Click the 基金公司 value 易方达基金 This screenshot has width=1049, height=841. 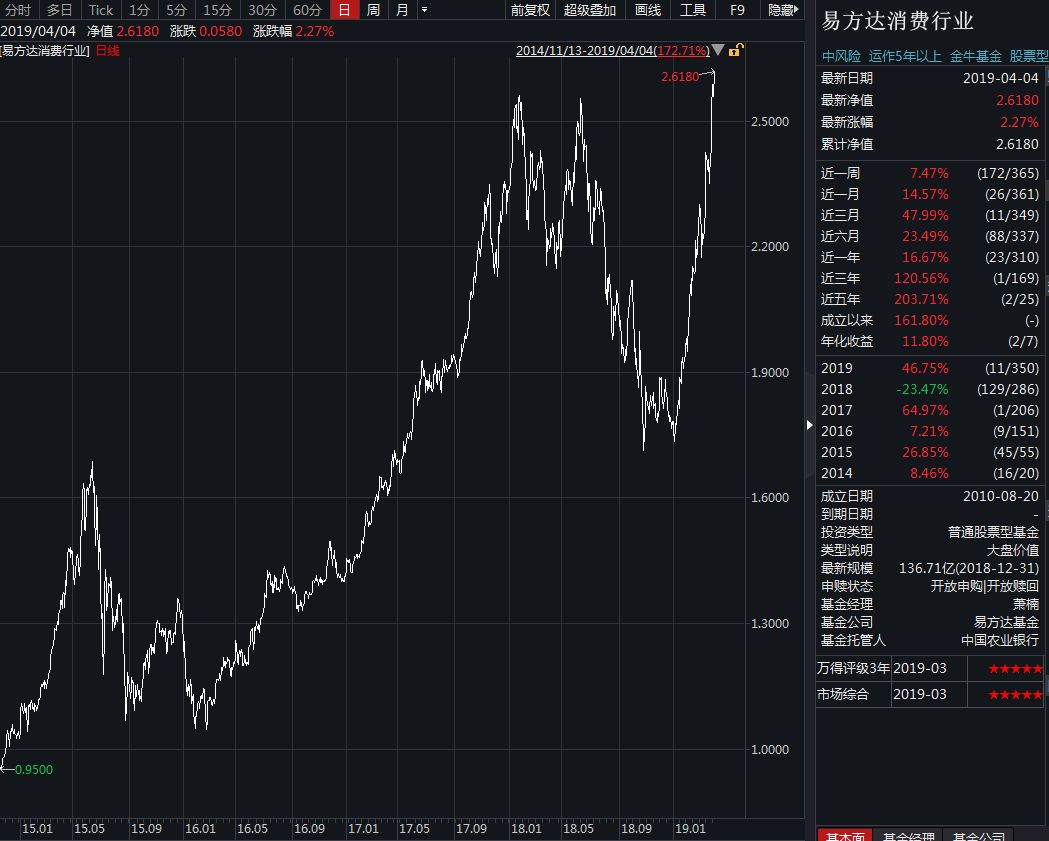[1006, 623]
